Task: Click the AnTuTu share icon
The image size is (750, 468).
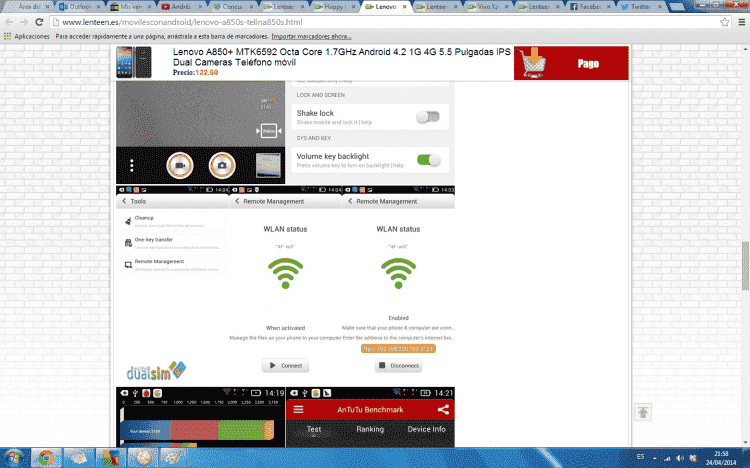Action: click(443, 410)
